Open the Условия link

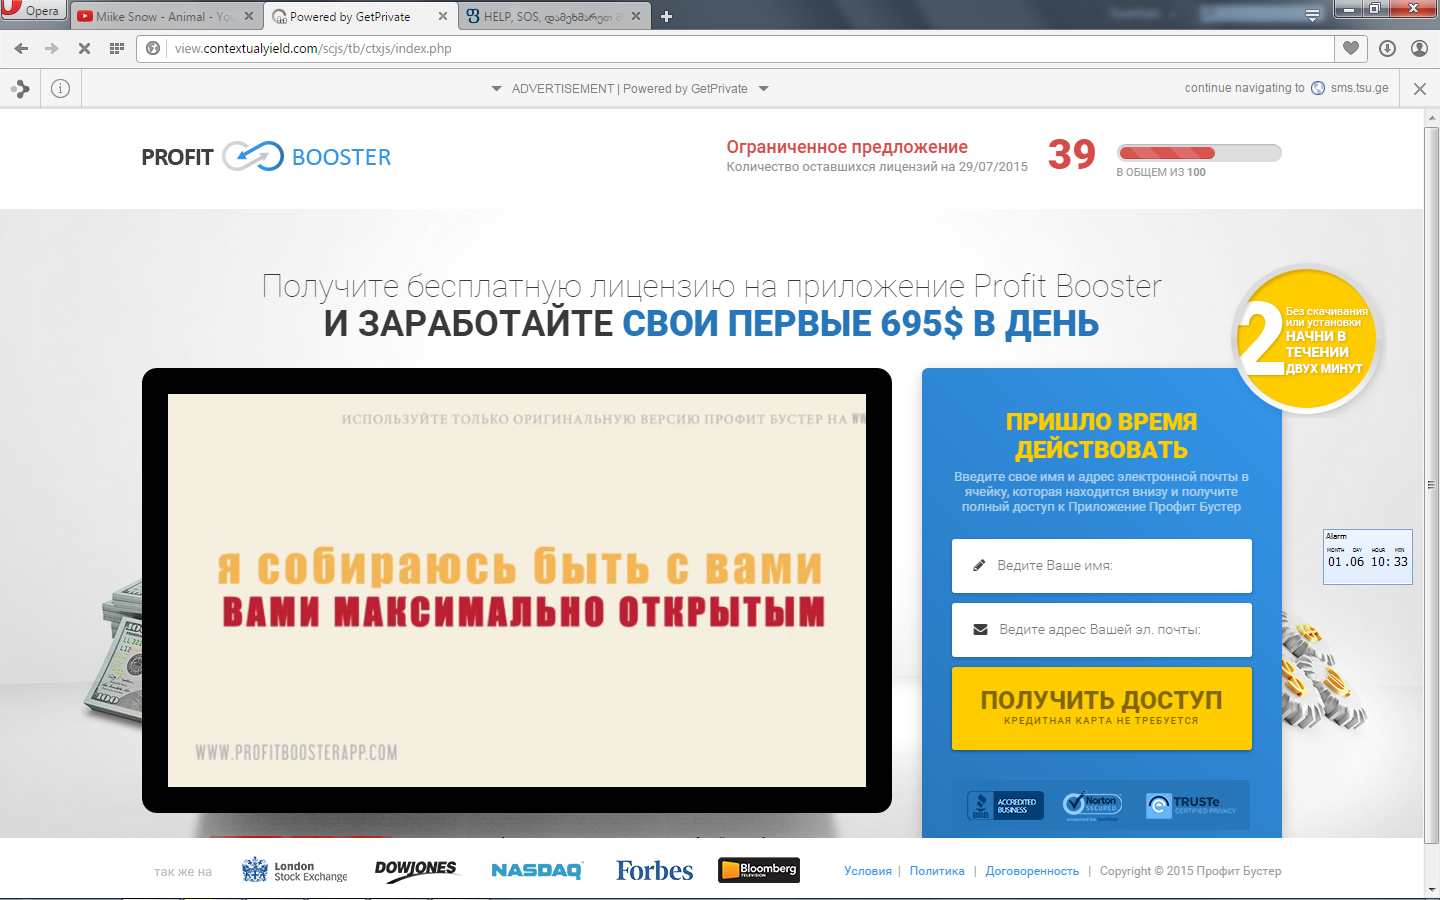tap(868, 871)
